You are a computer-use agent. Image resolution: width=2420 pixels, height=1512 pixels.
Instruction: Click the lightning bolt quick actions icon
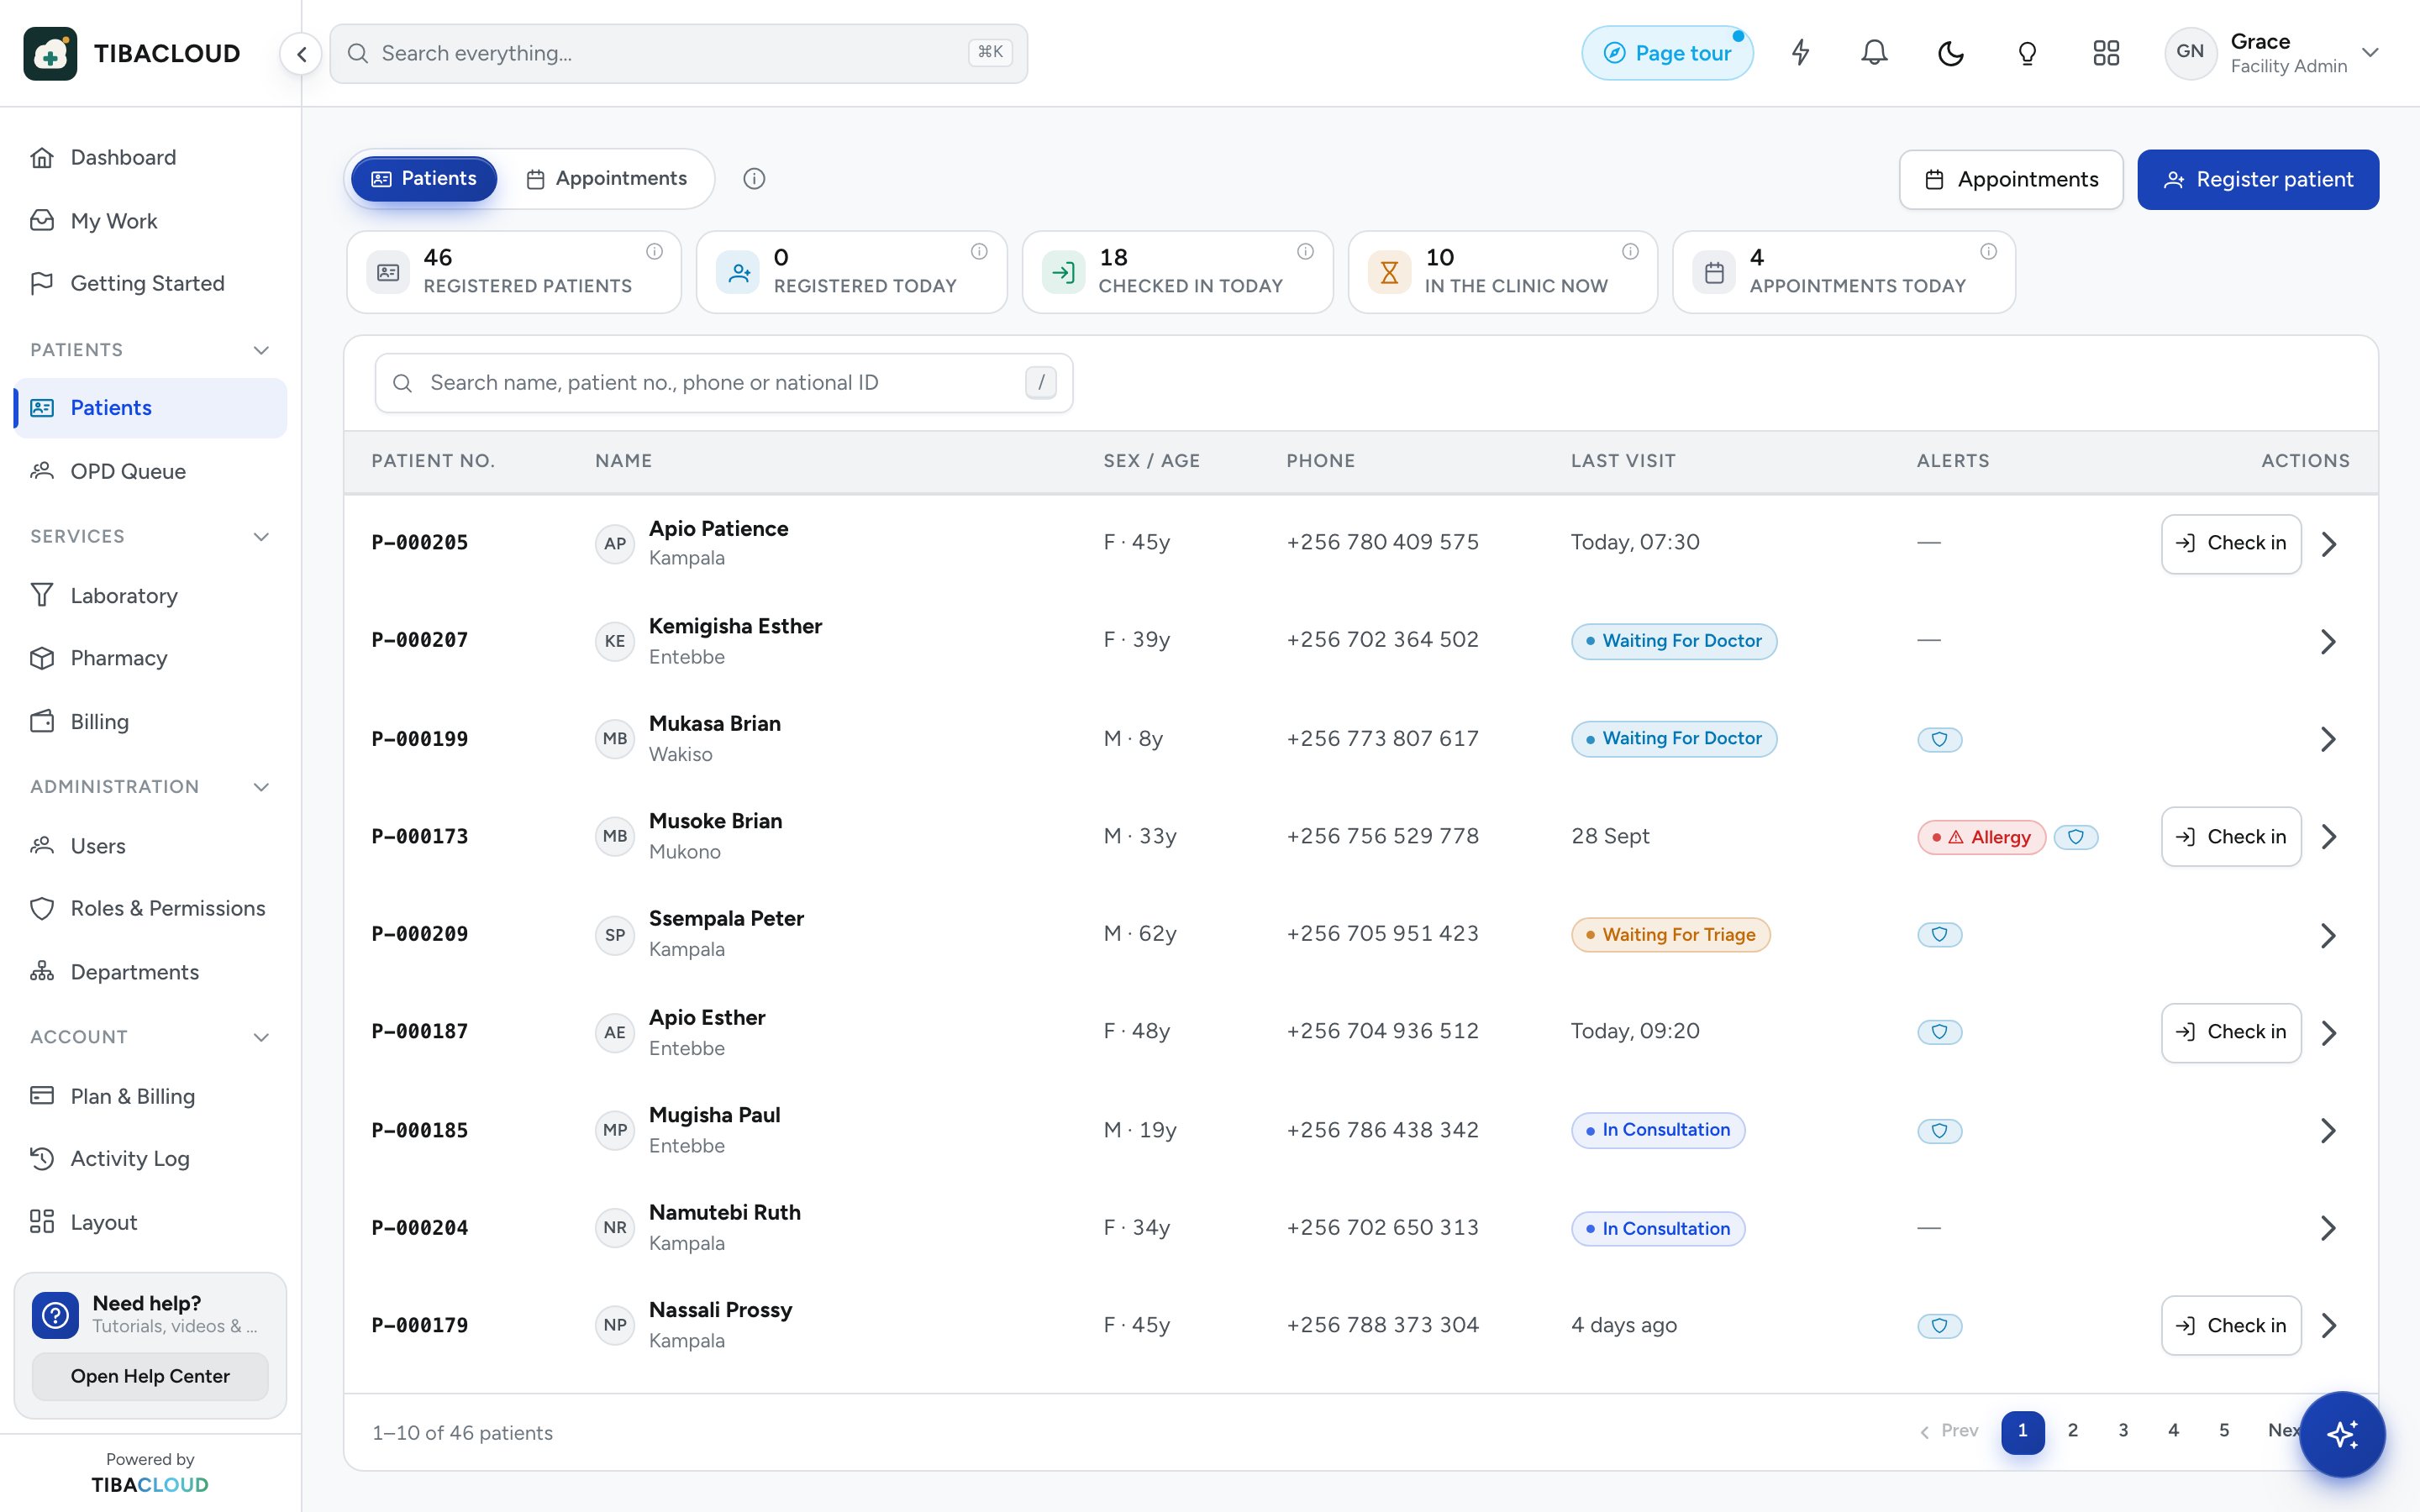click(x=1800, y=53)
